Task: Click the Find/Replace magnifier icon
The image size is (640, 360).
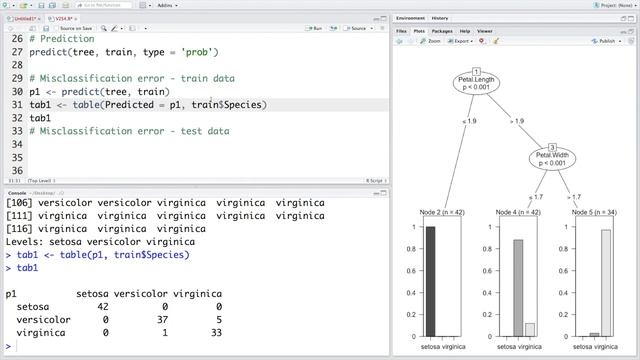Action: [104, 29]
